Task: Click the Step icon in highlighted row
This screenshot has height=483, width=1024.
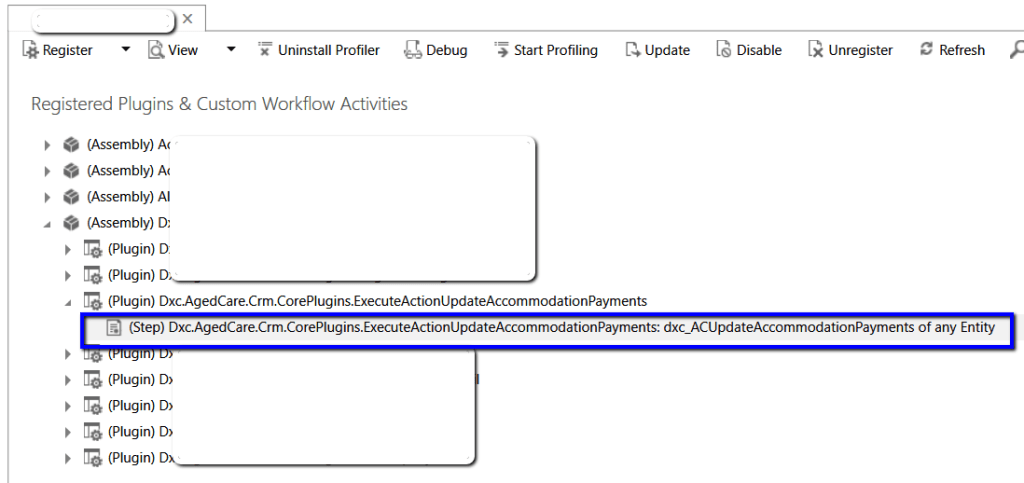Action: tap(114, 327)
